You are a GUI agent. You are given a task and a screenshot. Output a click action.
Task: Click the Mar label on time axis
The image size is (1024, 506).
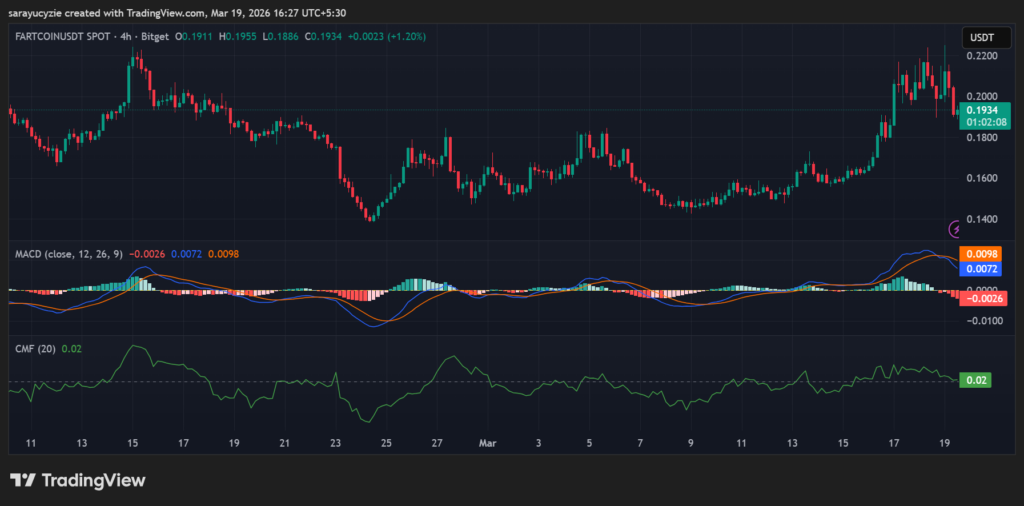488,441
